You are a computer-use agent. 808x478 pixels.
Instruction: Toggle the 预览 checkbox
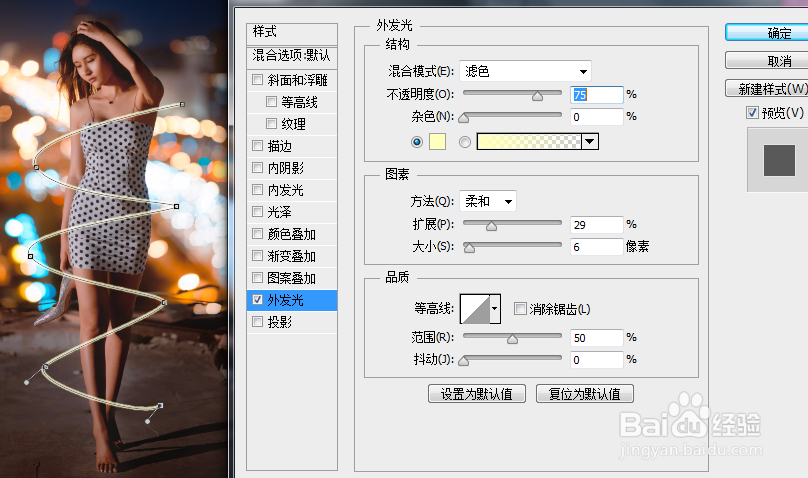(x=752, y=112)
